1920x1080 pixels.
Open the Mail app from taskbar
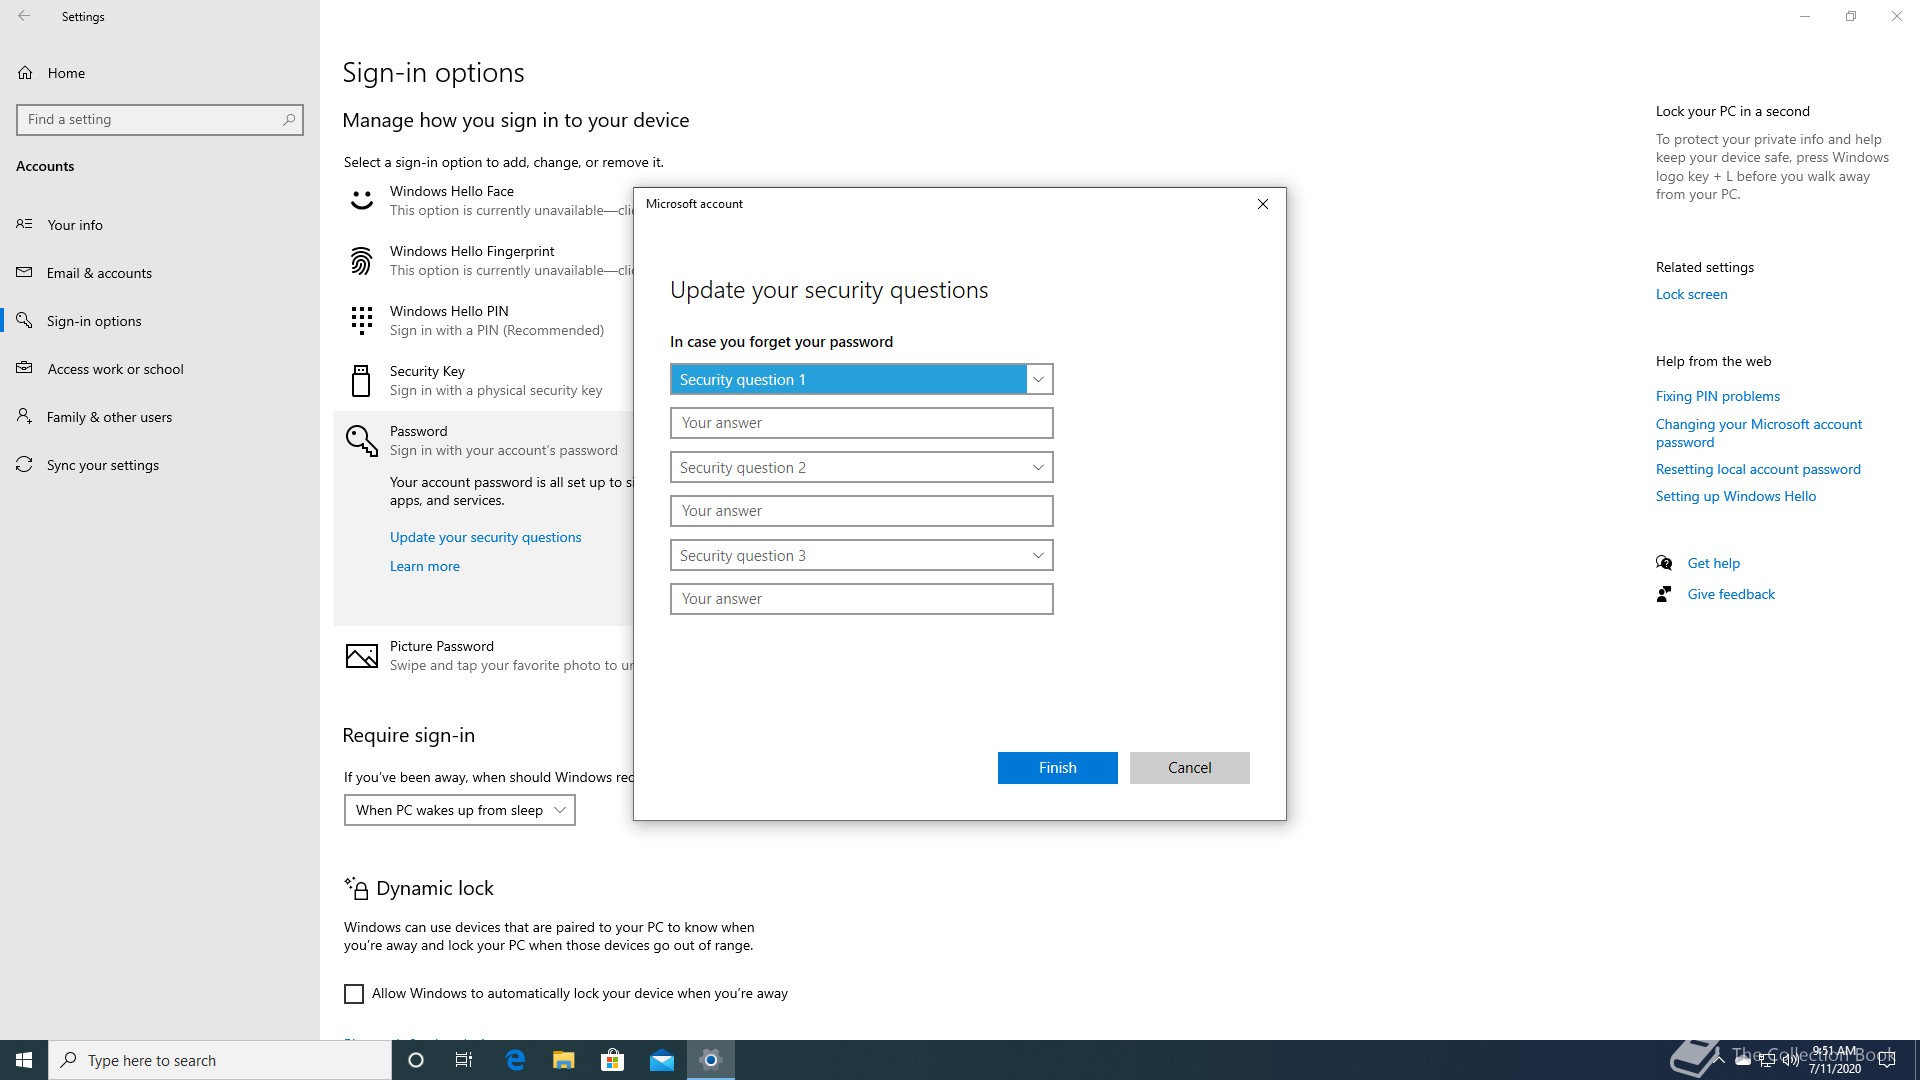(x=661, y=1060)
